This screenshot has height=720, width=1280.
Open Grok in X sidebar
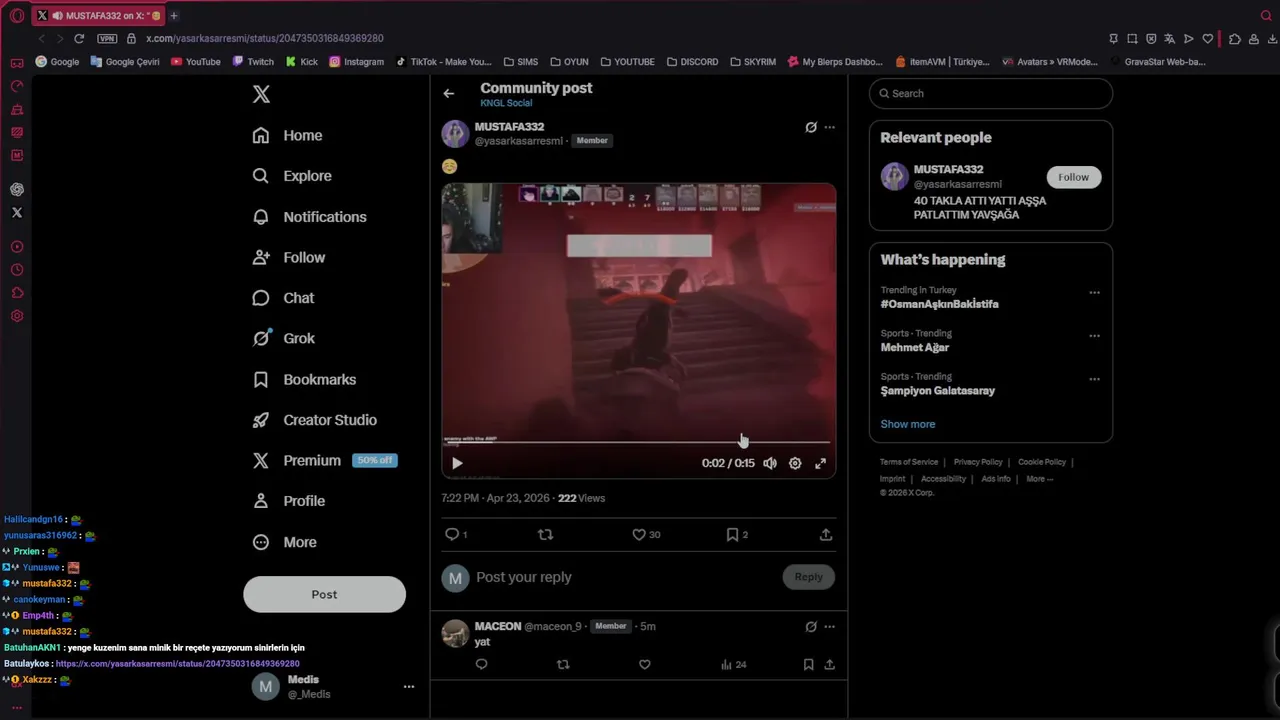click(x=284, y=338)
